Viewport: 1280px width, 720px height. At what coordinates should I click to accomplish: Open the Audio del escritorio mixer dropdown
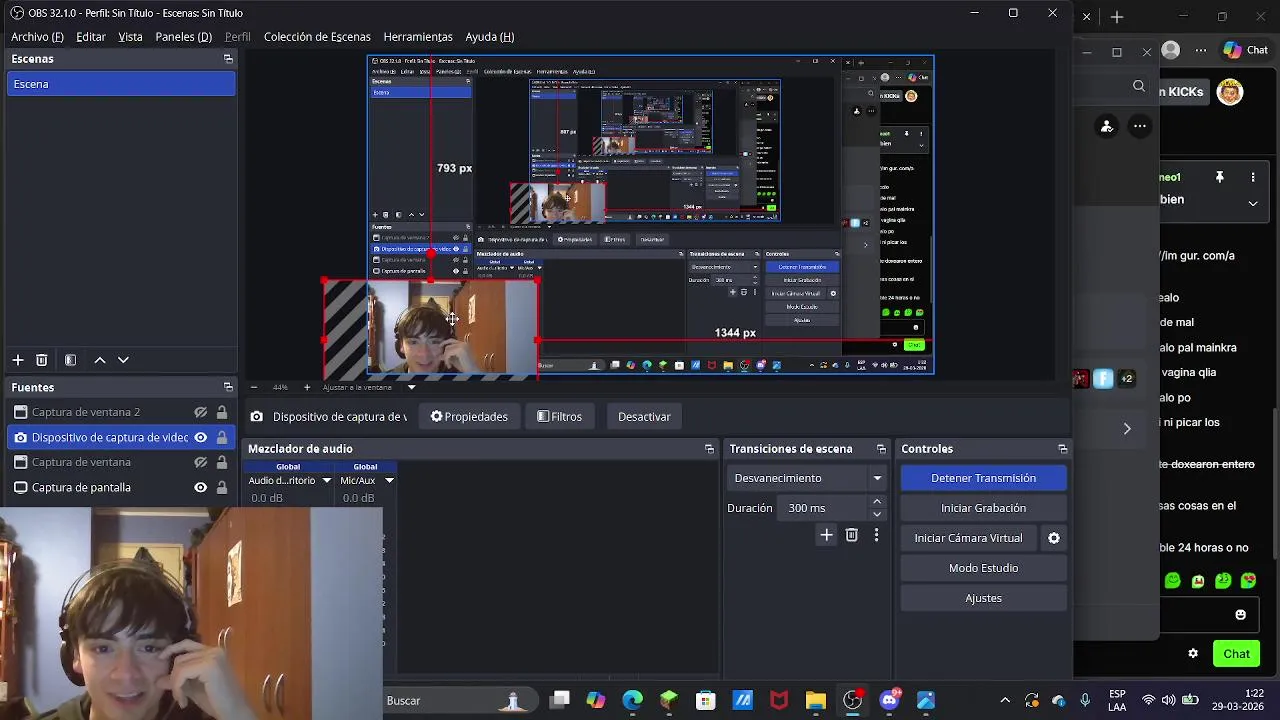[x=326, y=481]
